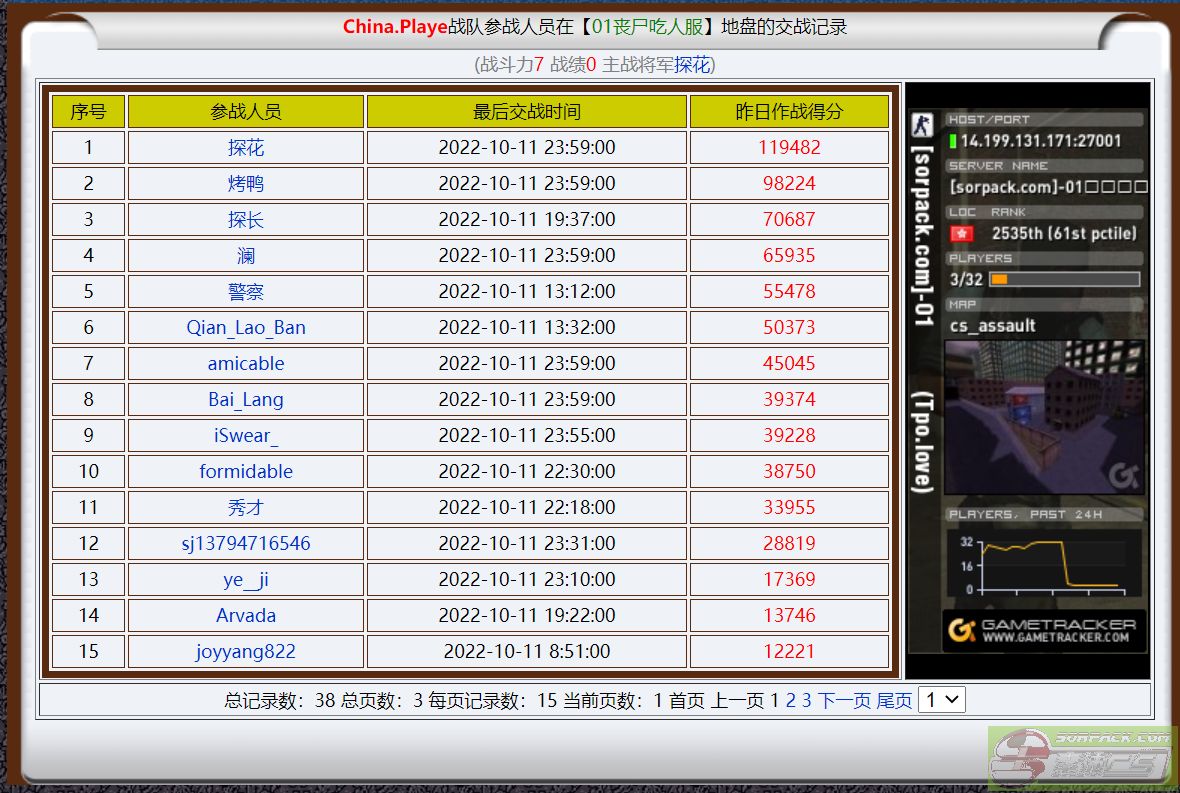Click the 主战将军 探花 link in subtitle
Viewport: 1180px width, 793px height.
[x=691, y=65]
